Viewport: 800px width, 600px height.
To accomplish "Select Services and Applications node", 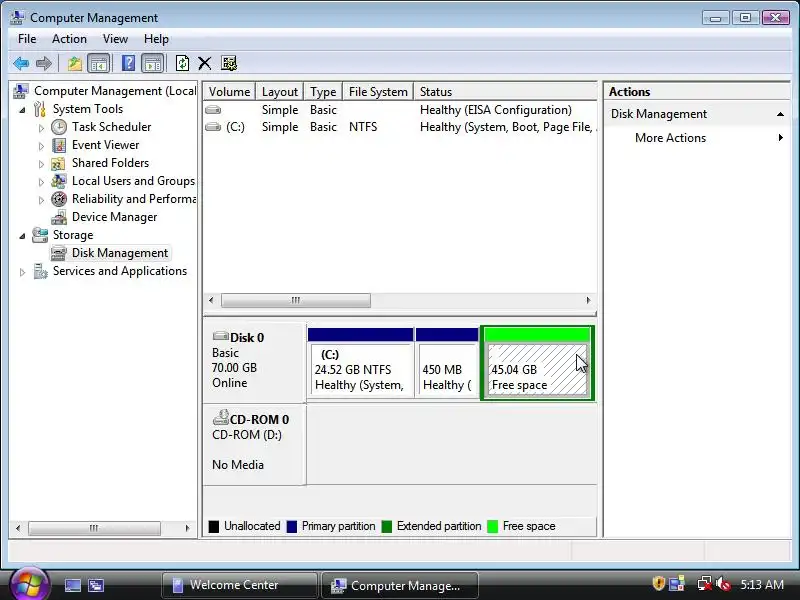I will pyautogui.click(x=119, y=271).
